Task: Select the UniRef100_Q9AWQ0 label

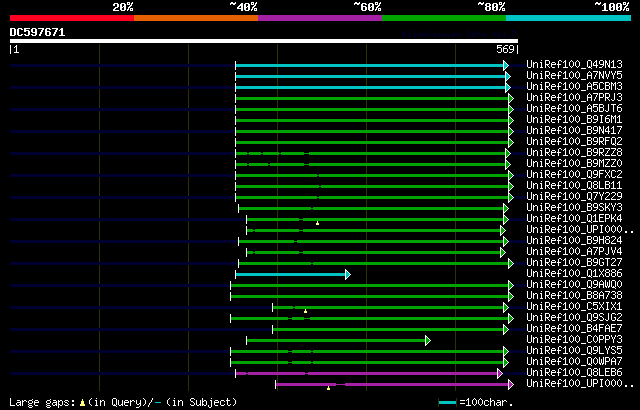Action: (574, 285)
